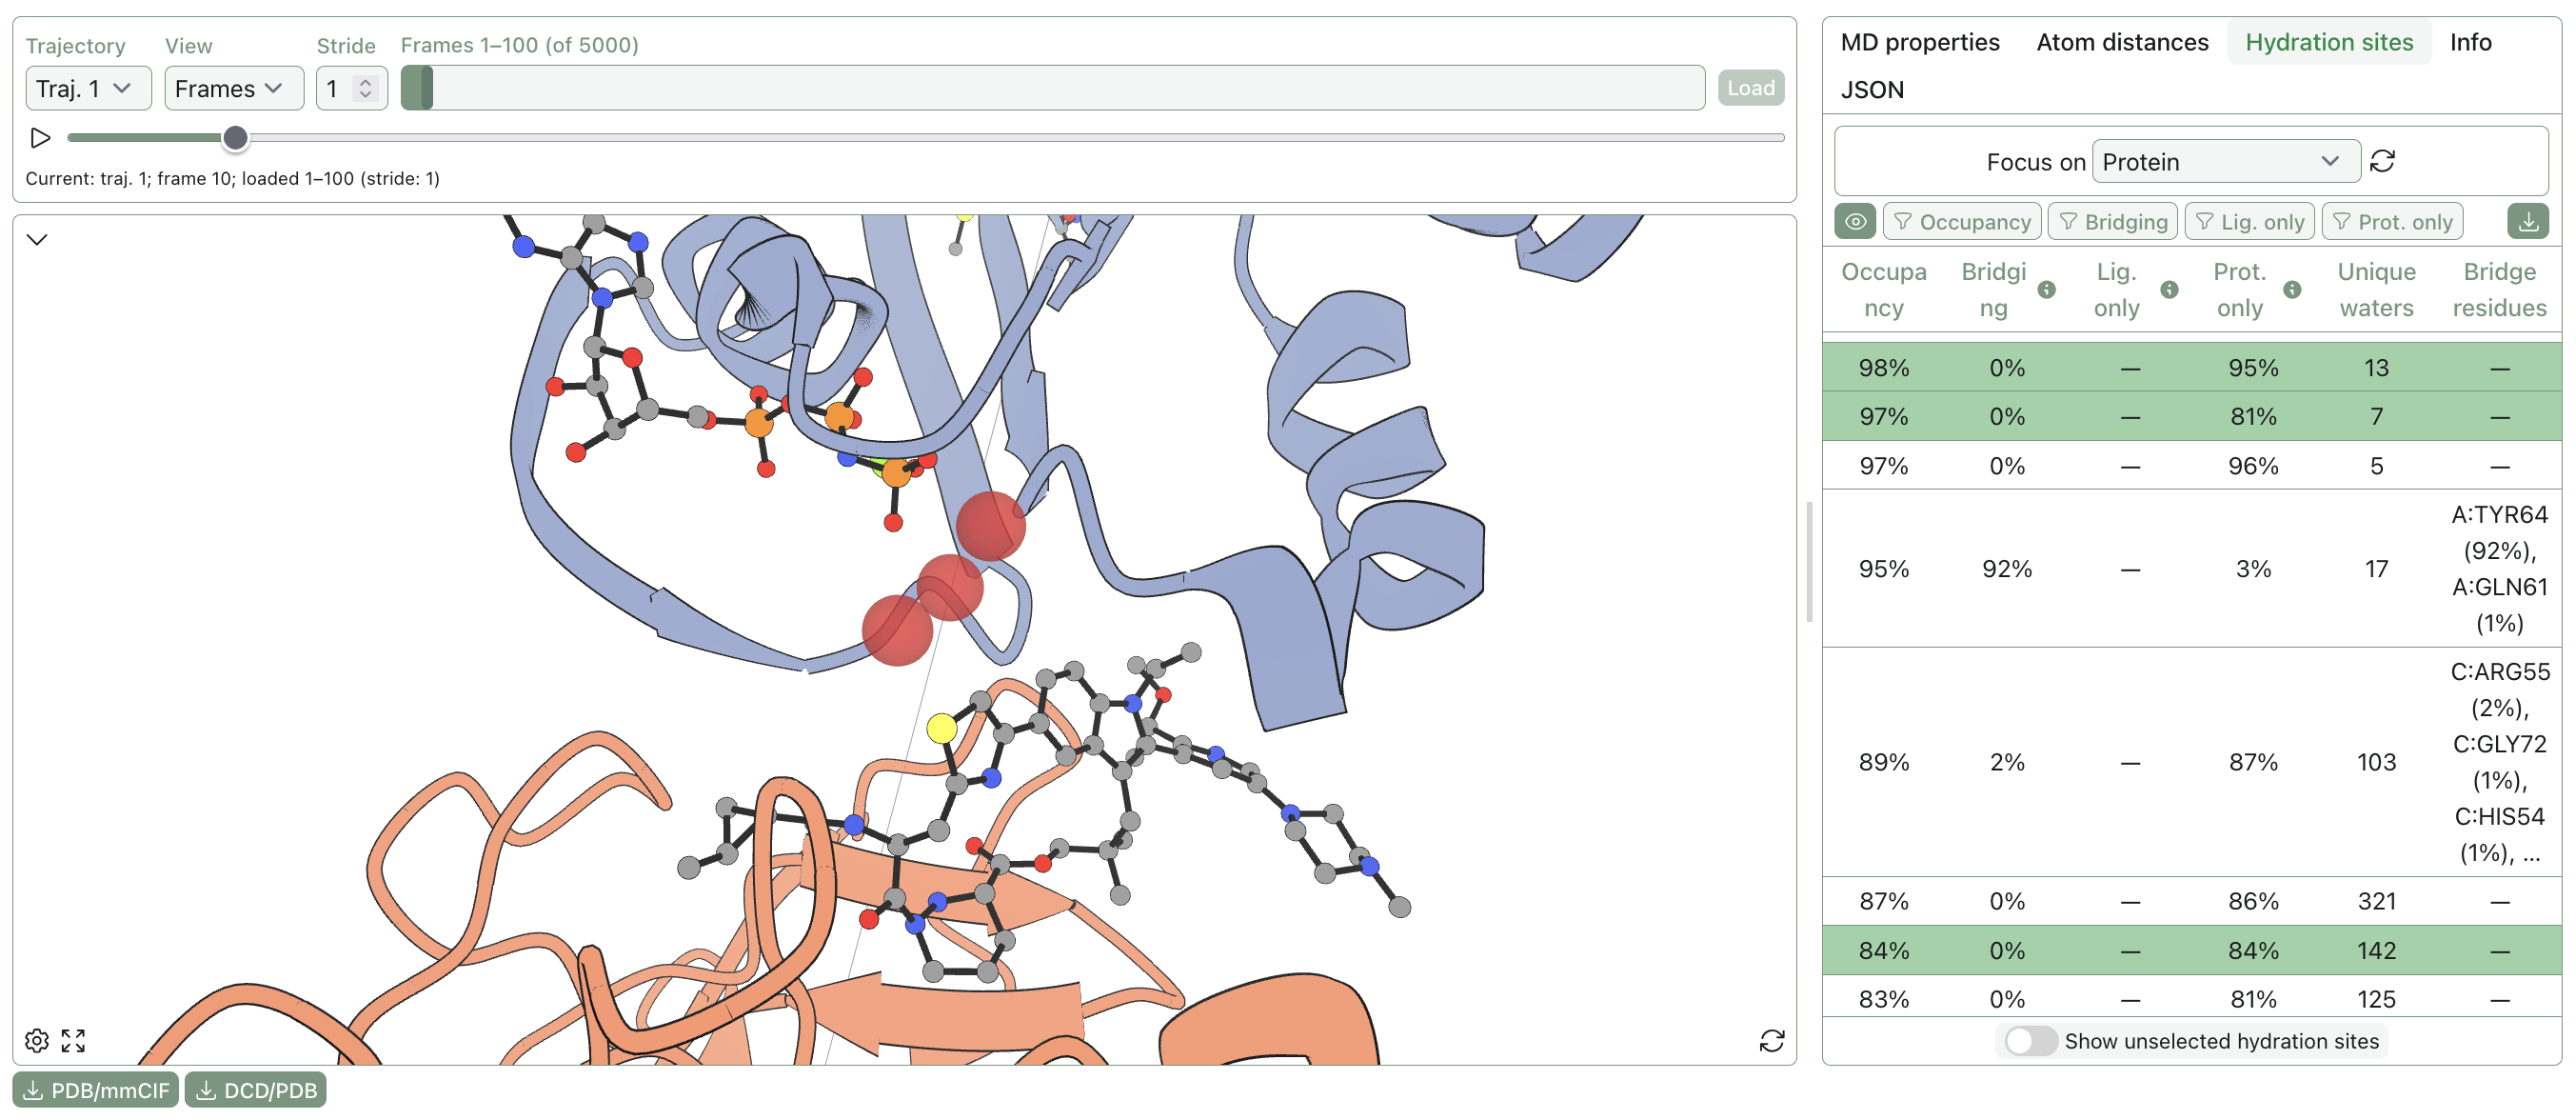Toggle the Occupancy filter
This screenshot has height=1120, width=2576.
(x=1961, y=221)
